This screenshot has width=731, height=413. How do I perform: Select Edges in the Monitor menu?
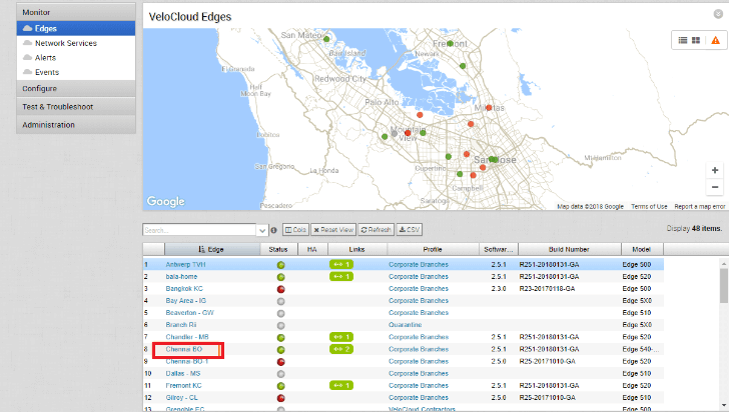pos(76,28)
